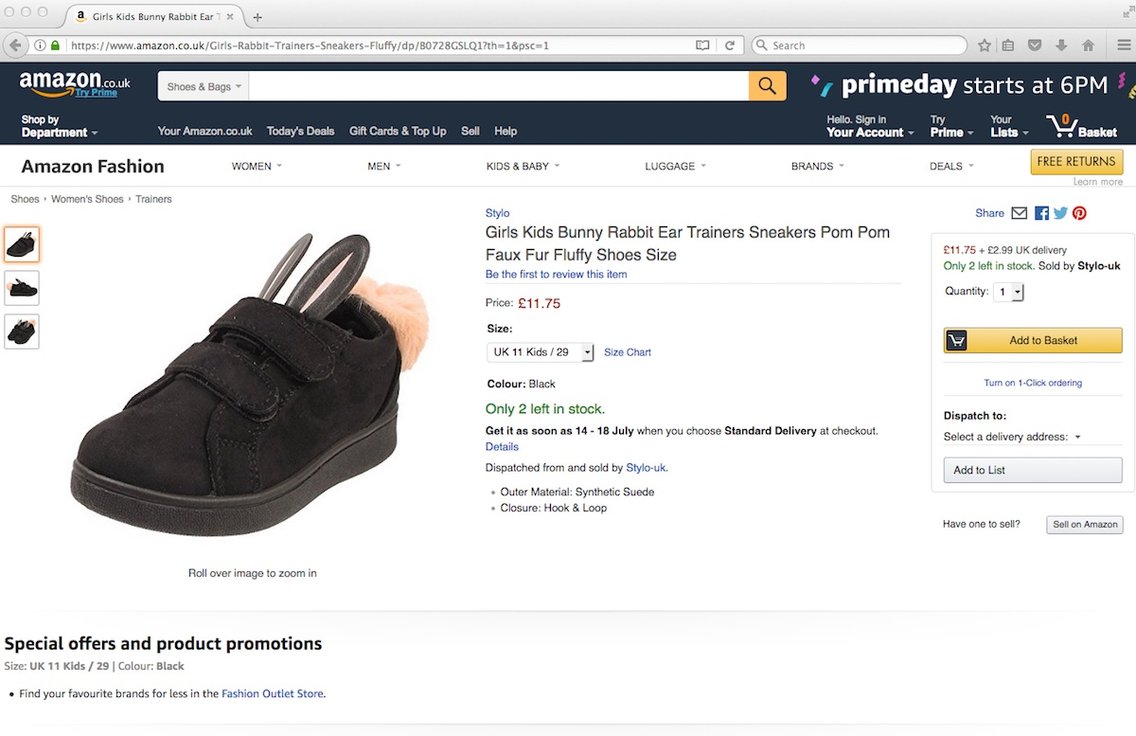Select the second shoe thumbnail image
Image resolution: width=1136 pixels, height=736 pixels.
22,288
